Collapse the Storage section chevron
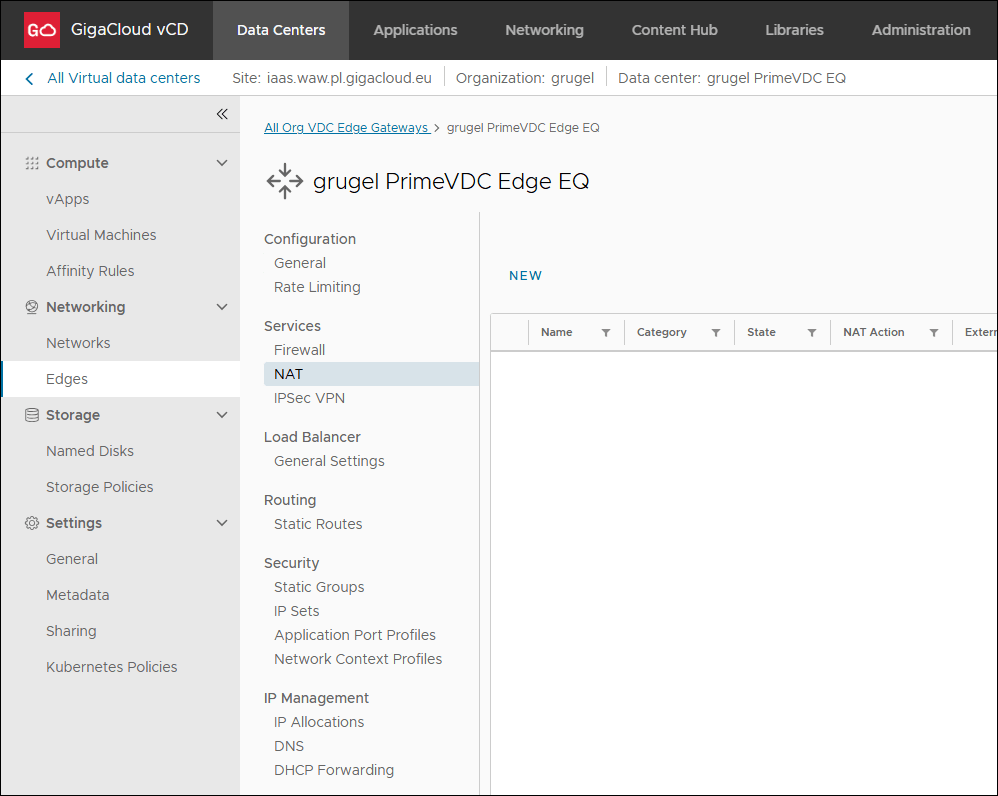This screenshot has height=796, width=998. 222,415
